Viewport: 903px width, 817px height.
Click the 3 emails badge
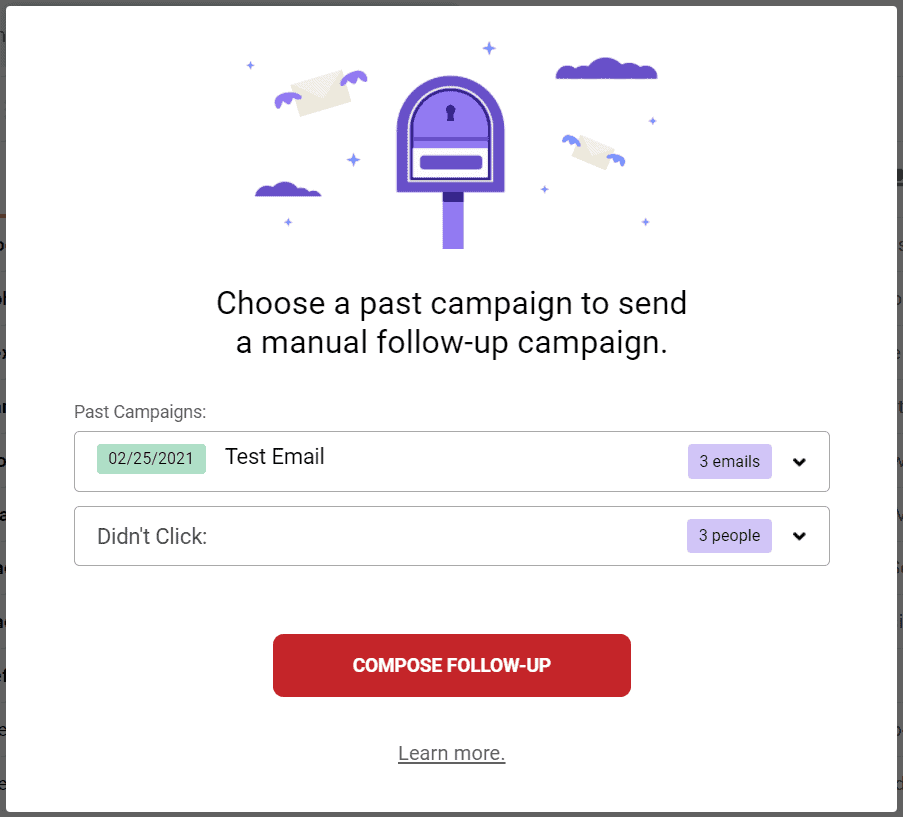[x=730, y=461]
